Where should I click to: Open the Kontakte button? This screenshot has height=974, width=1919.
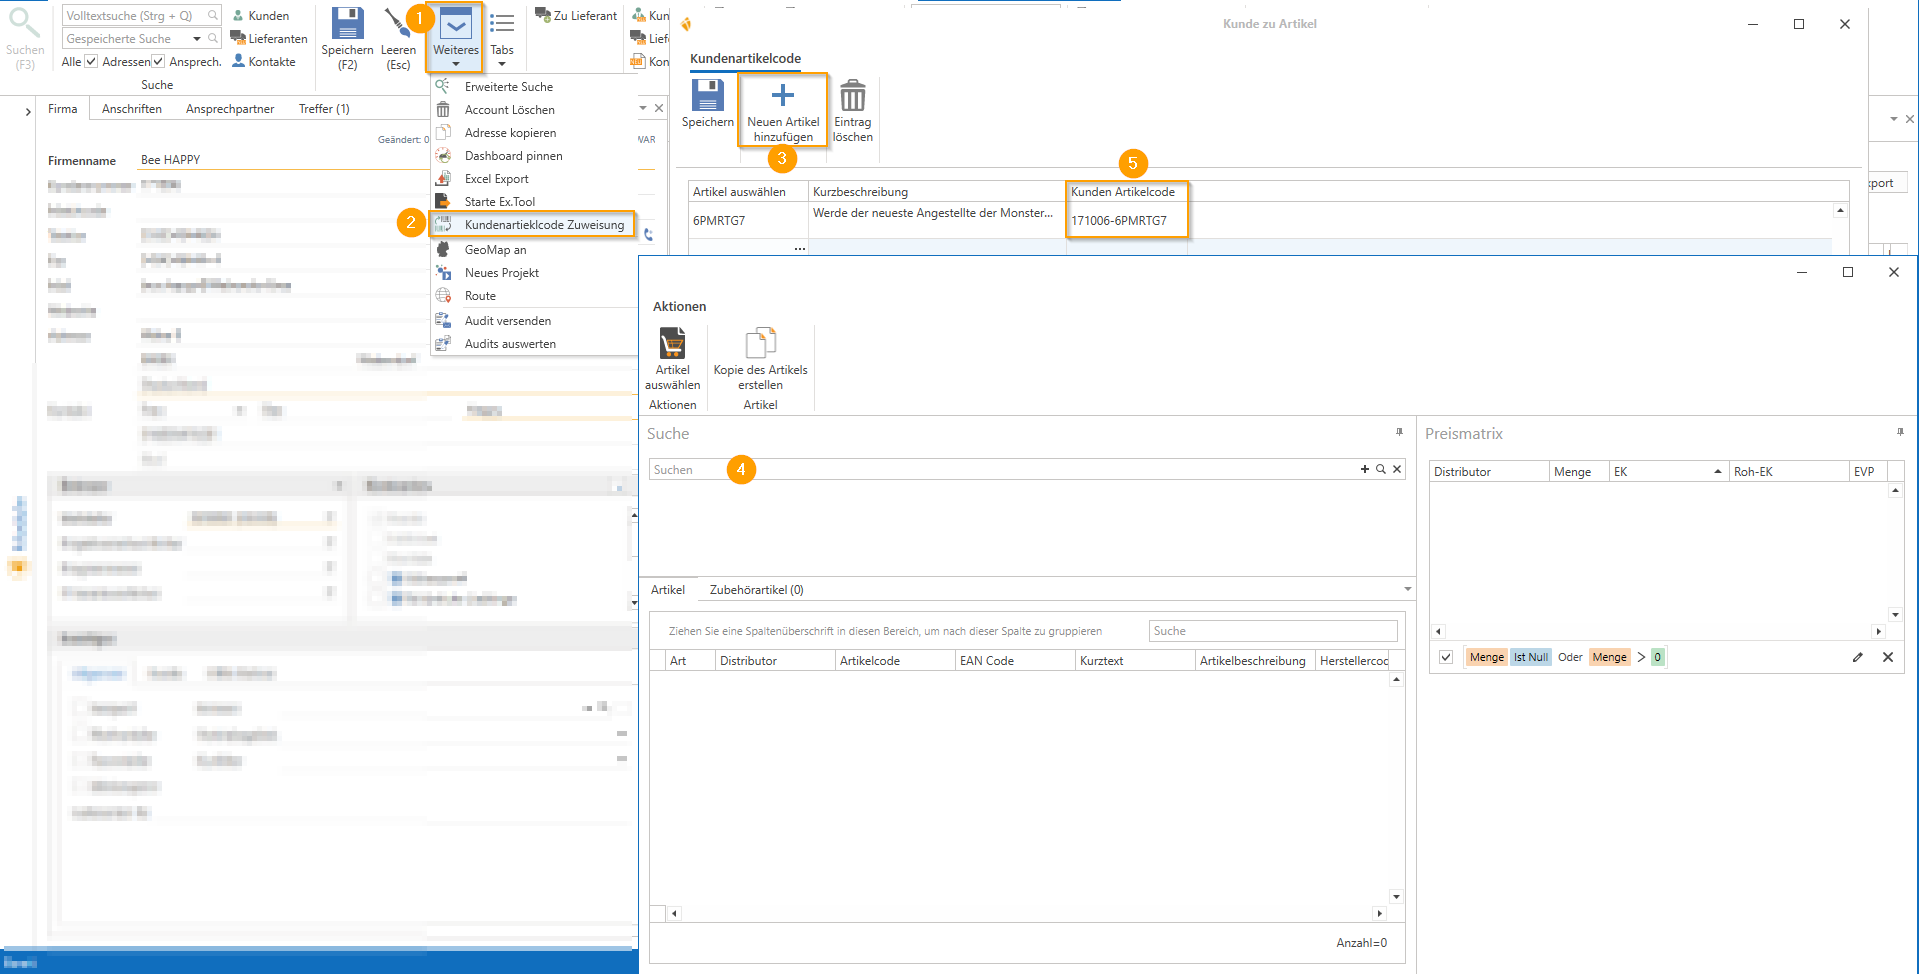pos(264,62)
